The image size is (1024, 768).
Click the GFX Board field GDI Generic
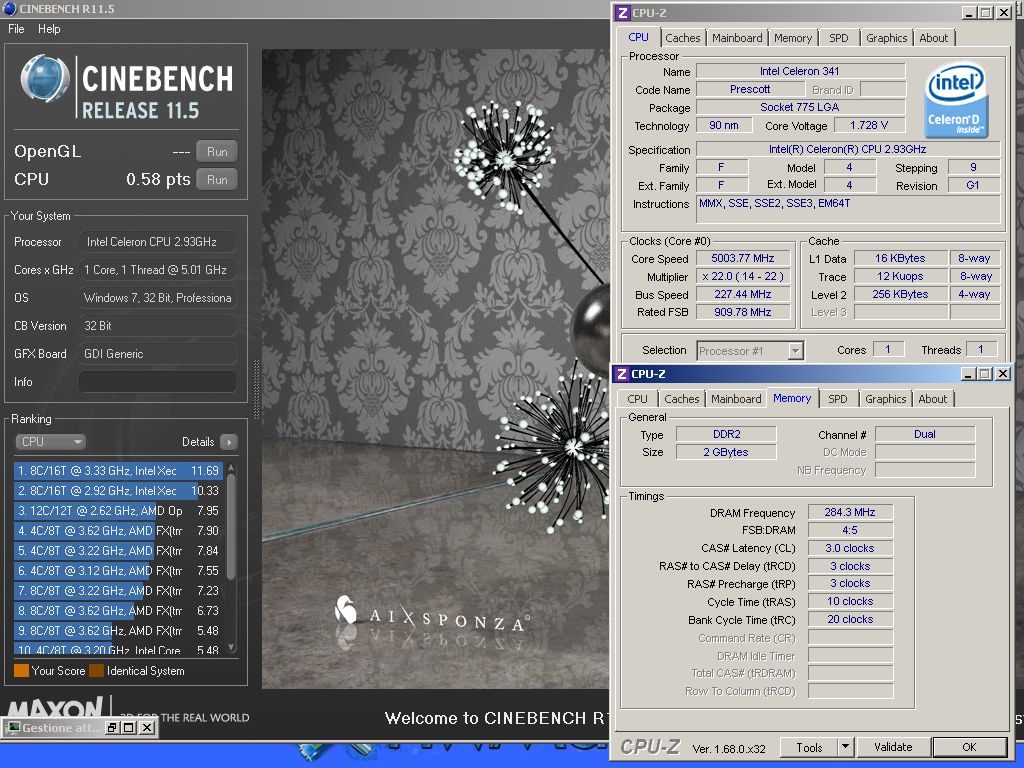(157, 353)
